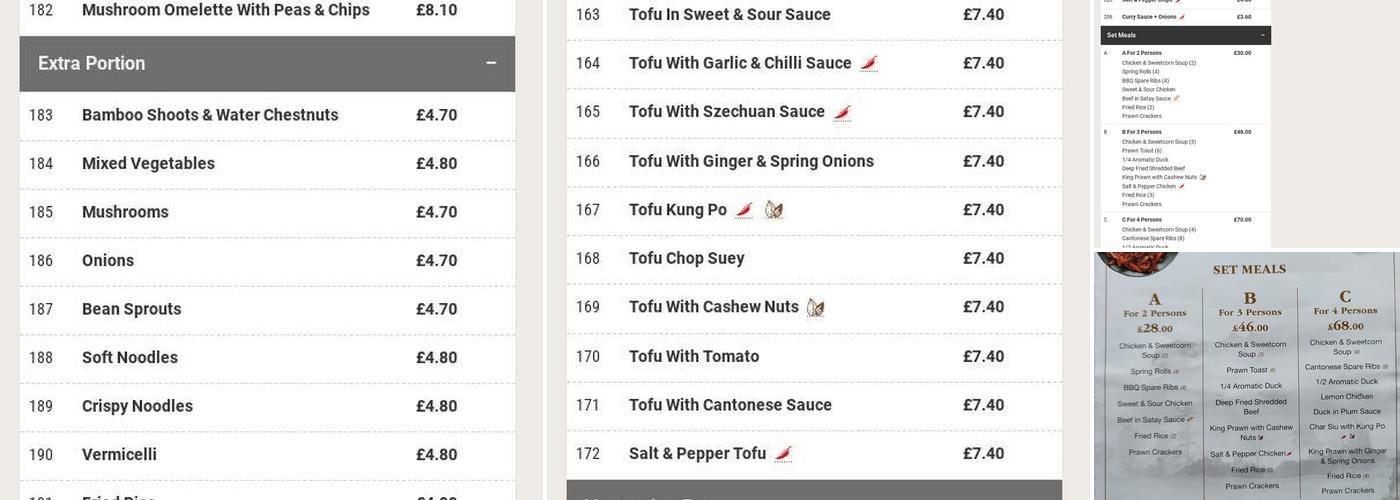Screen dimensions: 1400x500
Task: Select Tofu With Tomato
Action: tap(694, 357)
